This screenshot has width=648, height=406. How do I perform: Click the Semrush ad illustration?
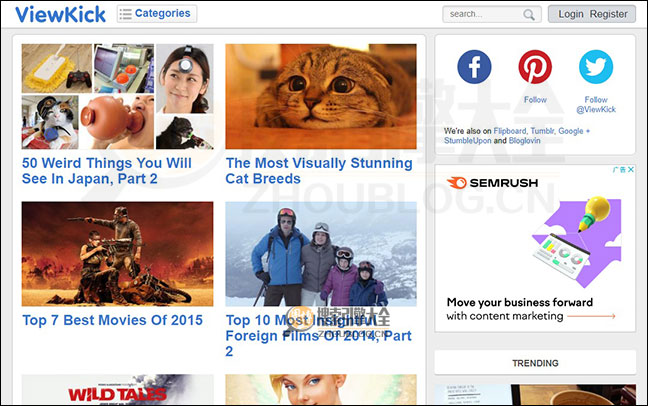577,242
